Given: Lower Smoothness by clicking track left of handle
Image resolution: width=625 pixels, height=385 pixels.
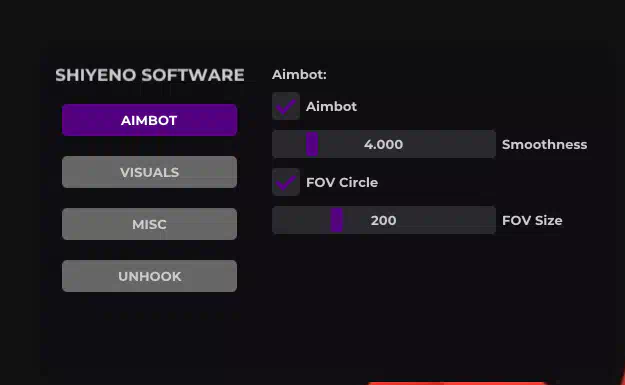Looking at the screenshot, I should point(289,144).
